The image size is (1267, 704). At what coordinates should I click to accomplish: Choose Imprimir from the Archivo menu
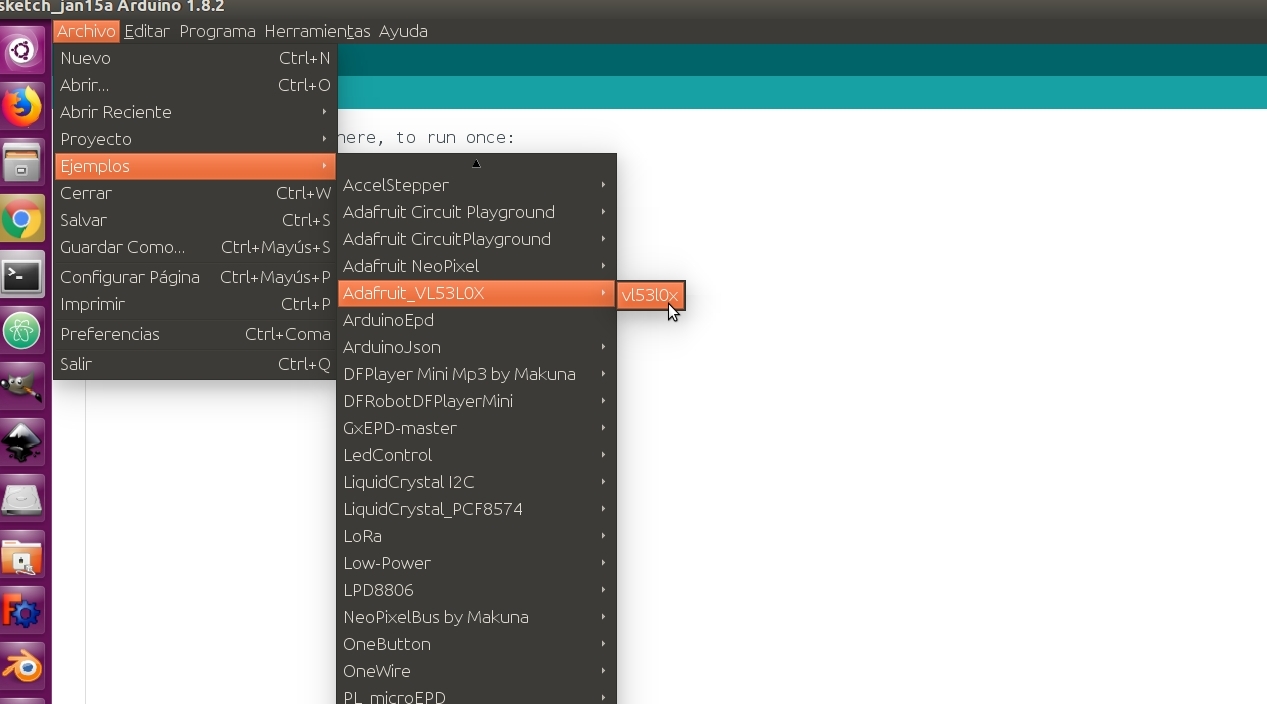coord(195,304)
